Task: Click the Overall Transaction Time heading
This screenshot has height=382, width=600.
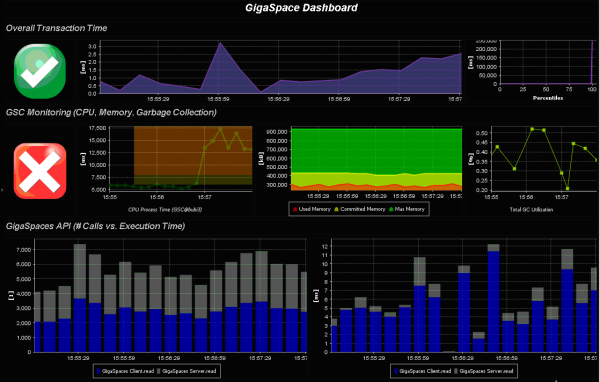Action: pos(56,28)
